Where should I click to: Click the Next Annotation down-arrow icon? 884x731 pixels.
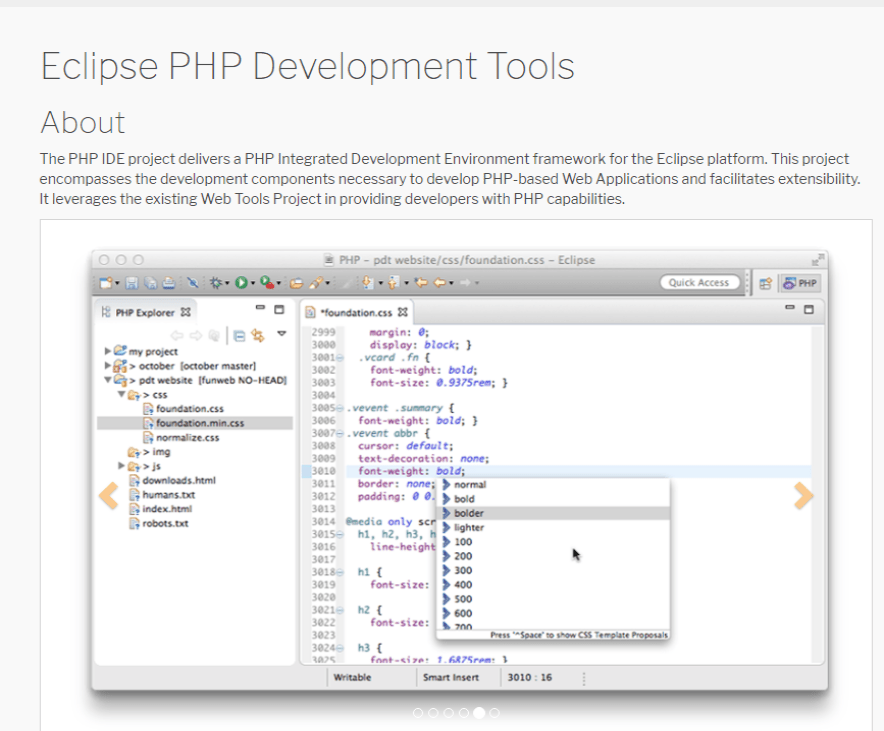click(x=368, y=283)
